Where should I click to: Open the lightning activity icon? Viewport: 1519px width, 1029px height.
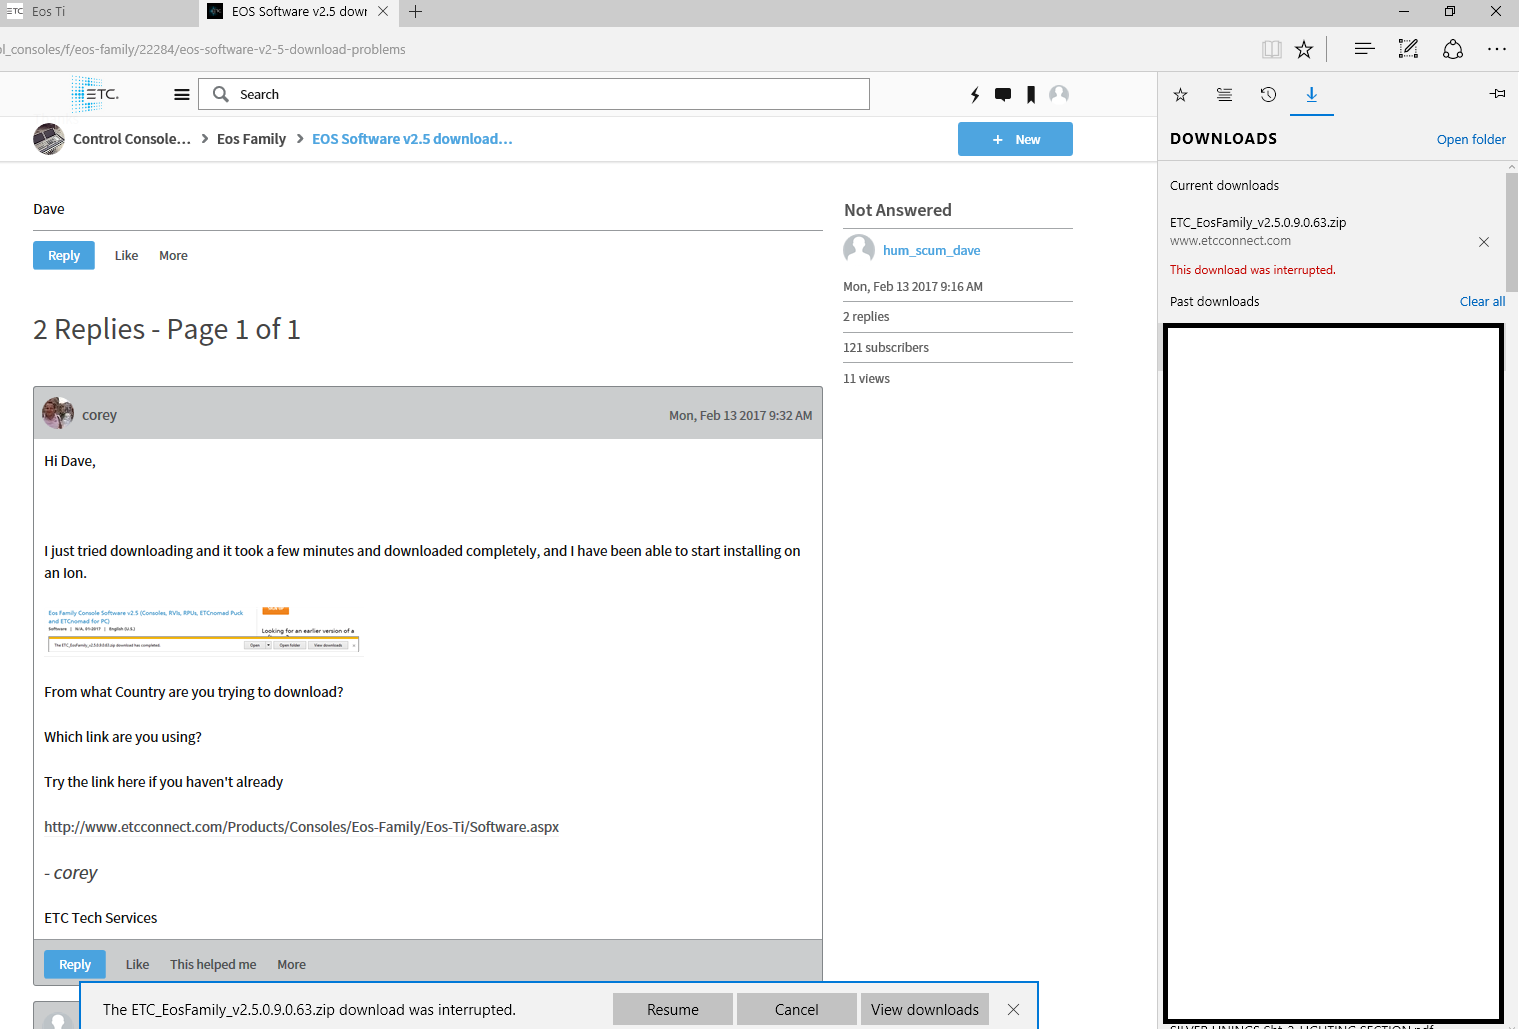[975, 94]
